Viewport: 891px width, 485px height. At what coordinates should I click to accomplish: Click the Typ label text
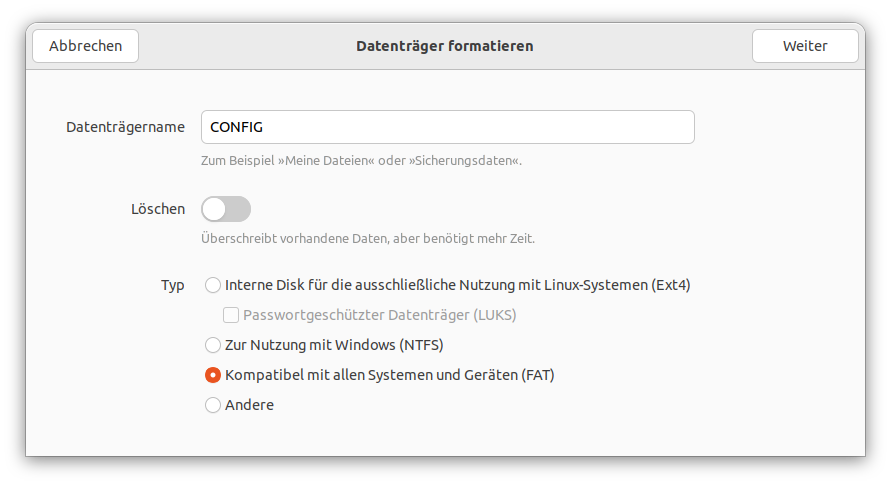coord(173,285)
